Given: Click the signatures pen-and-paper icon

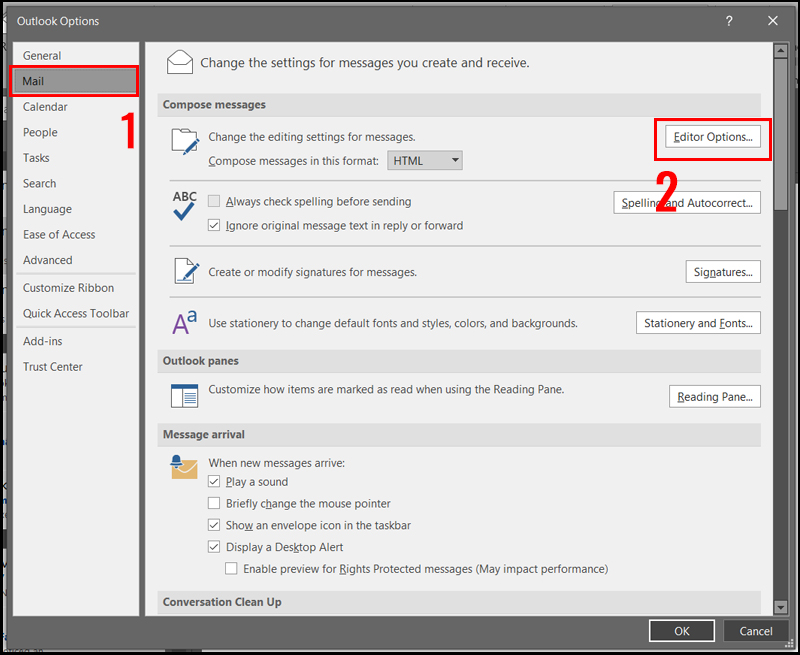Looking at the screenshot, I should pos(185,271).
